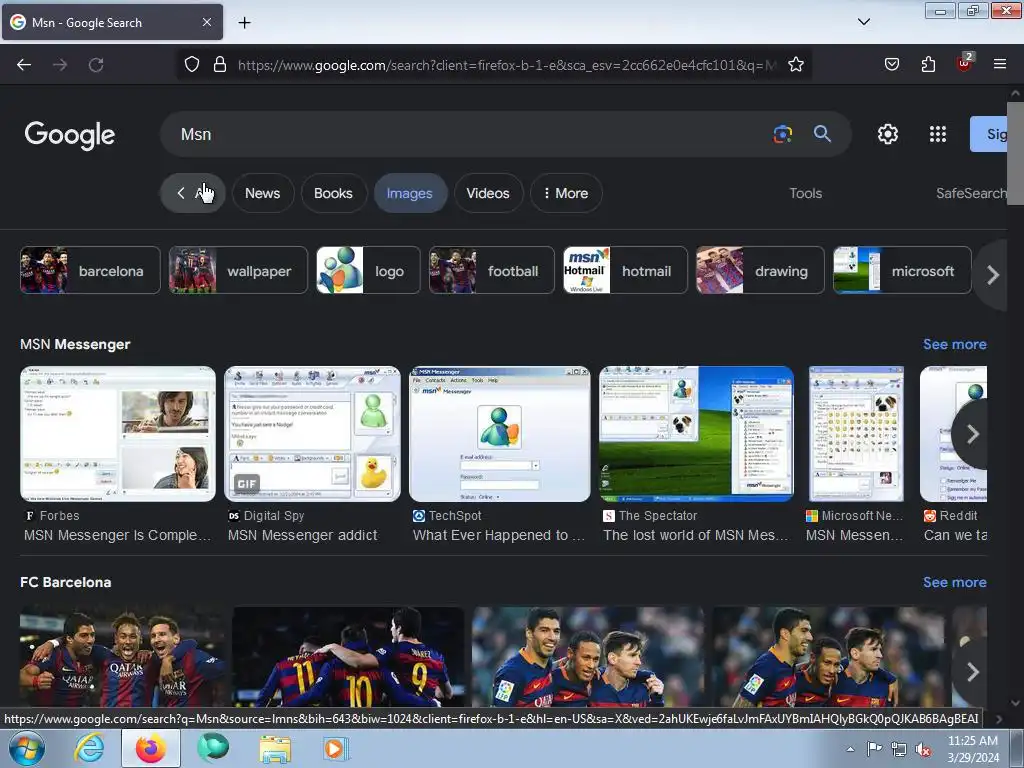Screen dimensions: 1024x768
Task: Search by image with Google Lens icon
Action: click(782, 134)
